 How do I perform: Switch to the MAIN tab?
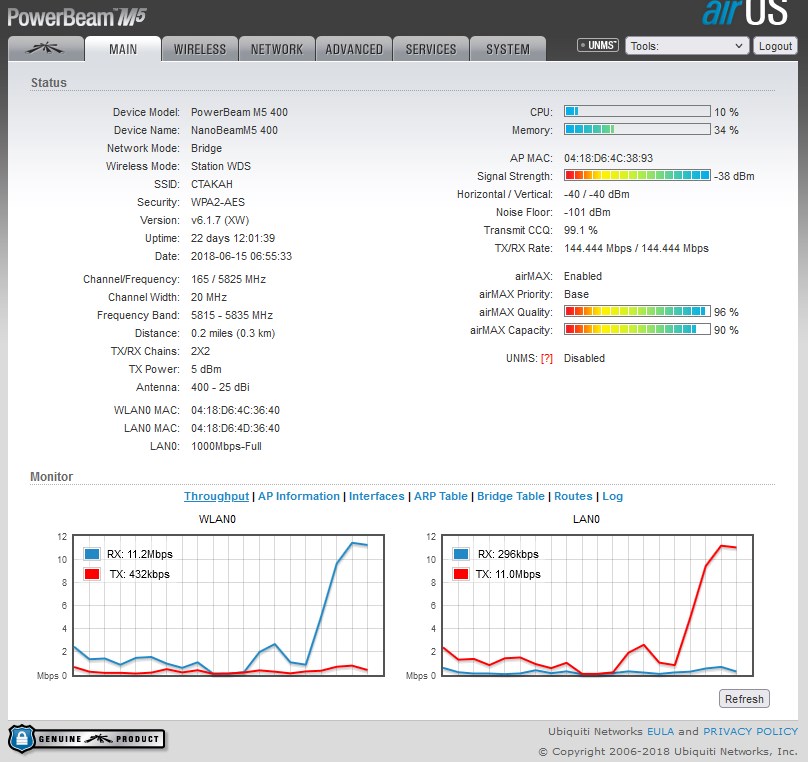point(123,49)
